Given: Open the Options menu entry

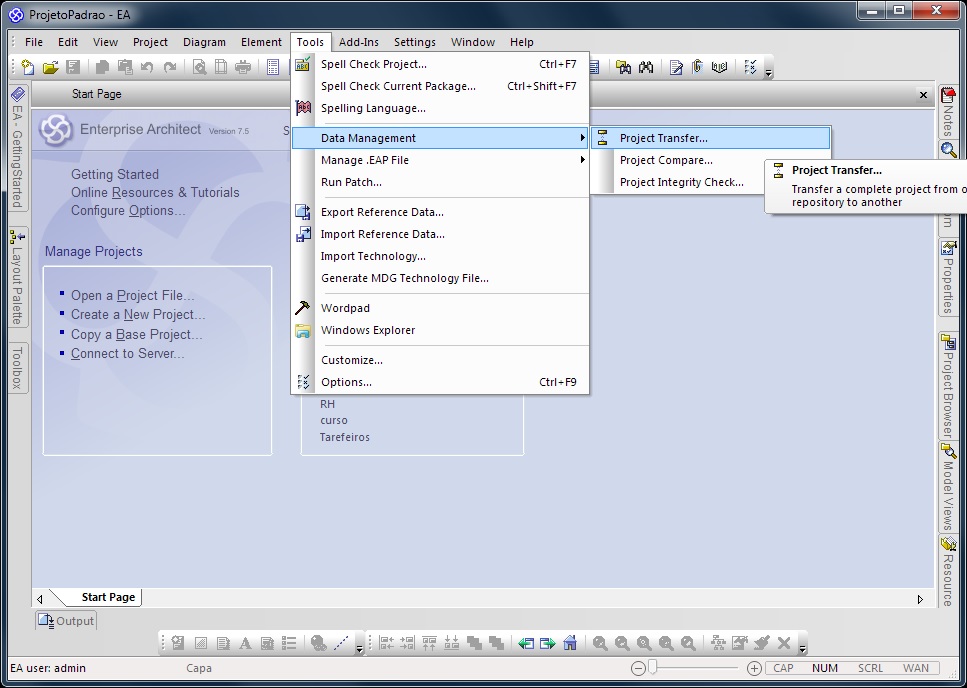Looking at the screenshot, I should (346, 382).
